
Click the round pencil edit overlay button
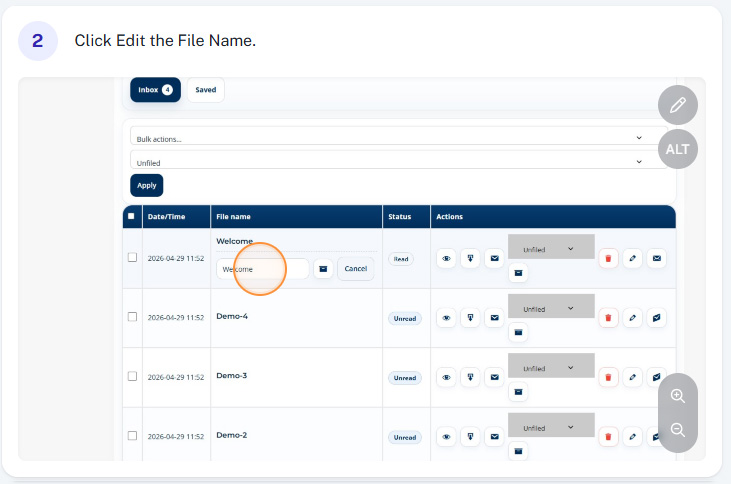pyautogui.click(x=678, y=105)
